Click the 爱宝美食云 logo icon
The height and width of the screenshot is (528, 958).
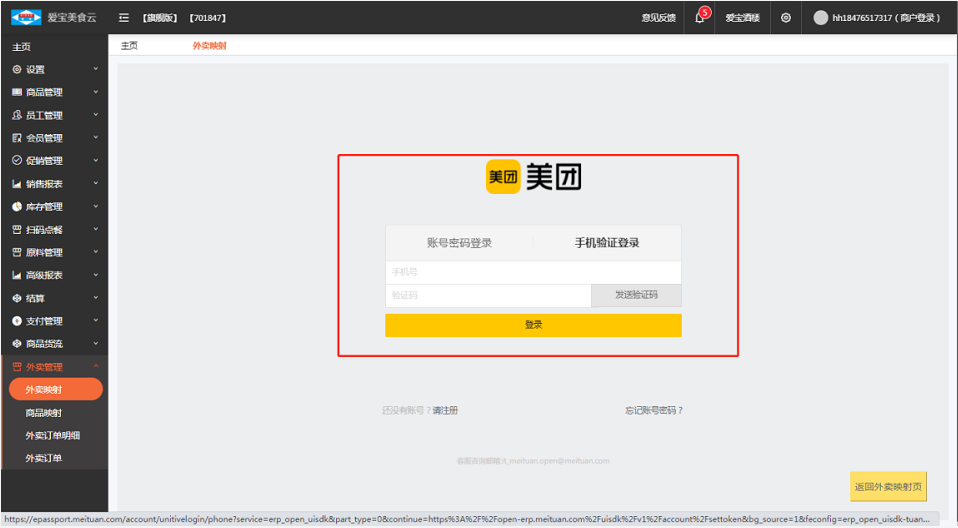click(27, 17)
